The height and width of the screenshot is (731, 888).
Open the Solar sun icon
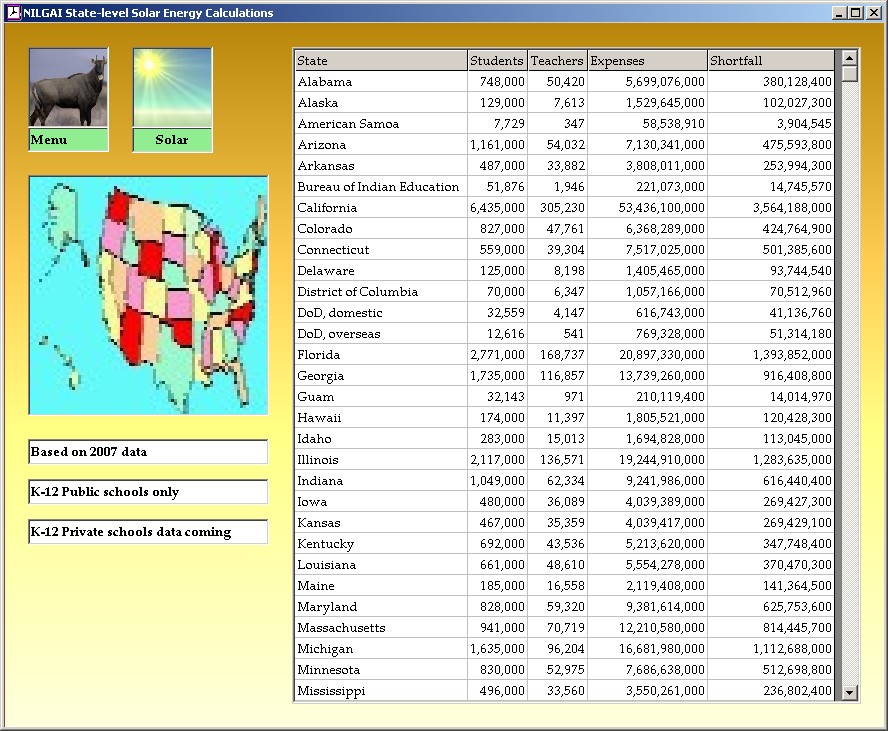pyautogui.click(x=172, y=88)
